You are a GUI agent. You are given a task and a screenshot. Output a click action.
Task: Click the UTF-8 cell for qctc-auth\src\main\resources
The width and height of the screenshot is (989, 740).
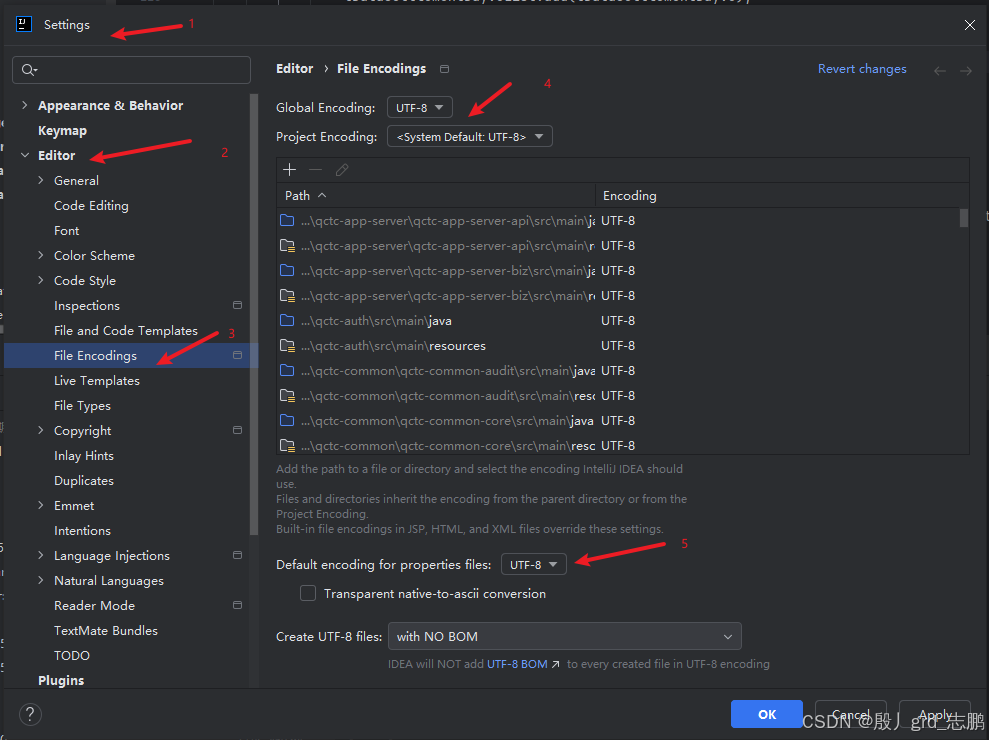618,346
